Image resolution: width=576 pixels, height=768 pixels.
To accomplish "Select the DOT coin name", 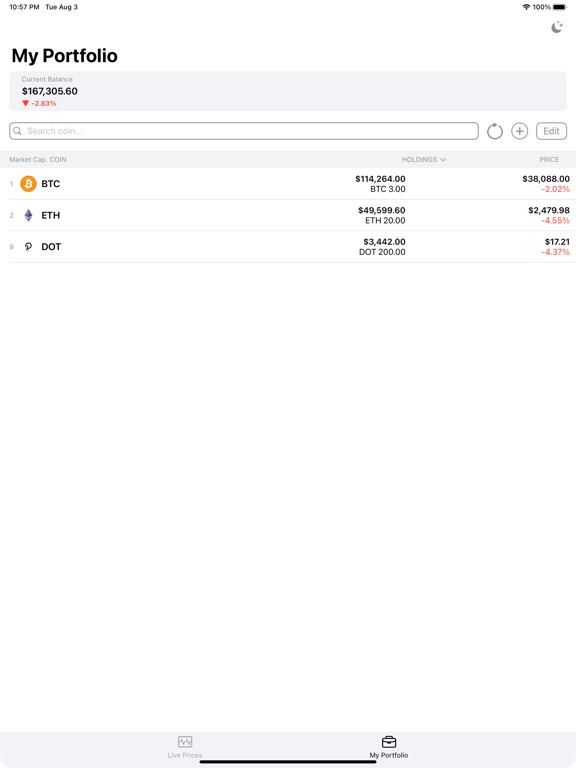I will (51, 246).
